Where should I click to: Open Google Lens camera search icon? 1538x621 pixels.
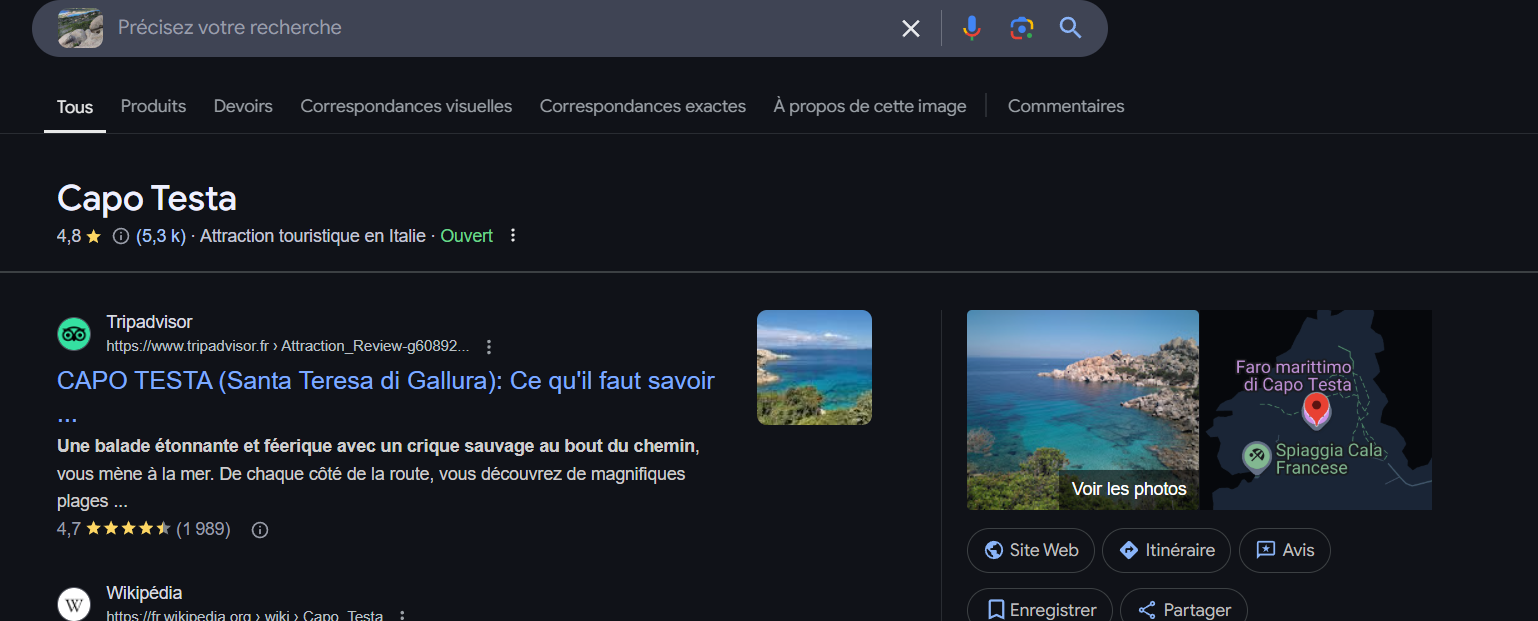click(x=1021, y=28)
